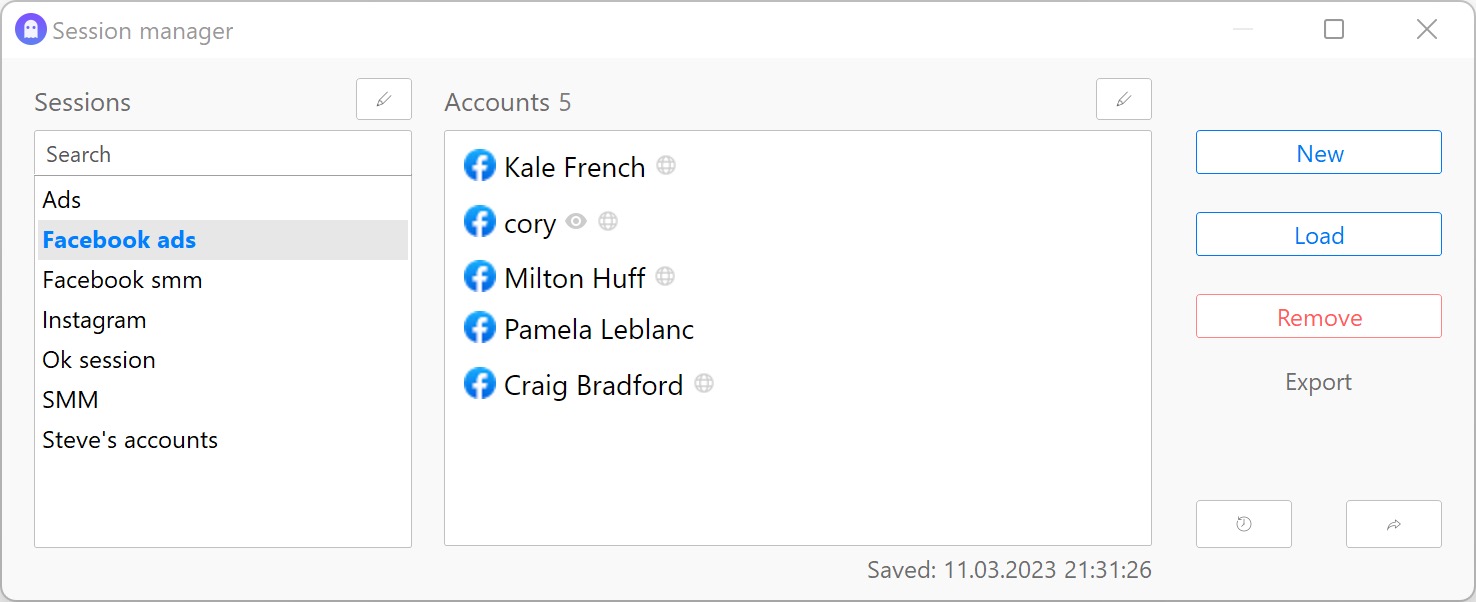Click the red Remove button
Image resolution: width=1476 pixels, height=602 pixels.
(x=1319, y=317)
